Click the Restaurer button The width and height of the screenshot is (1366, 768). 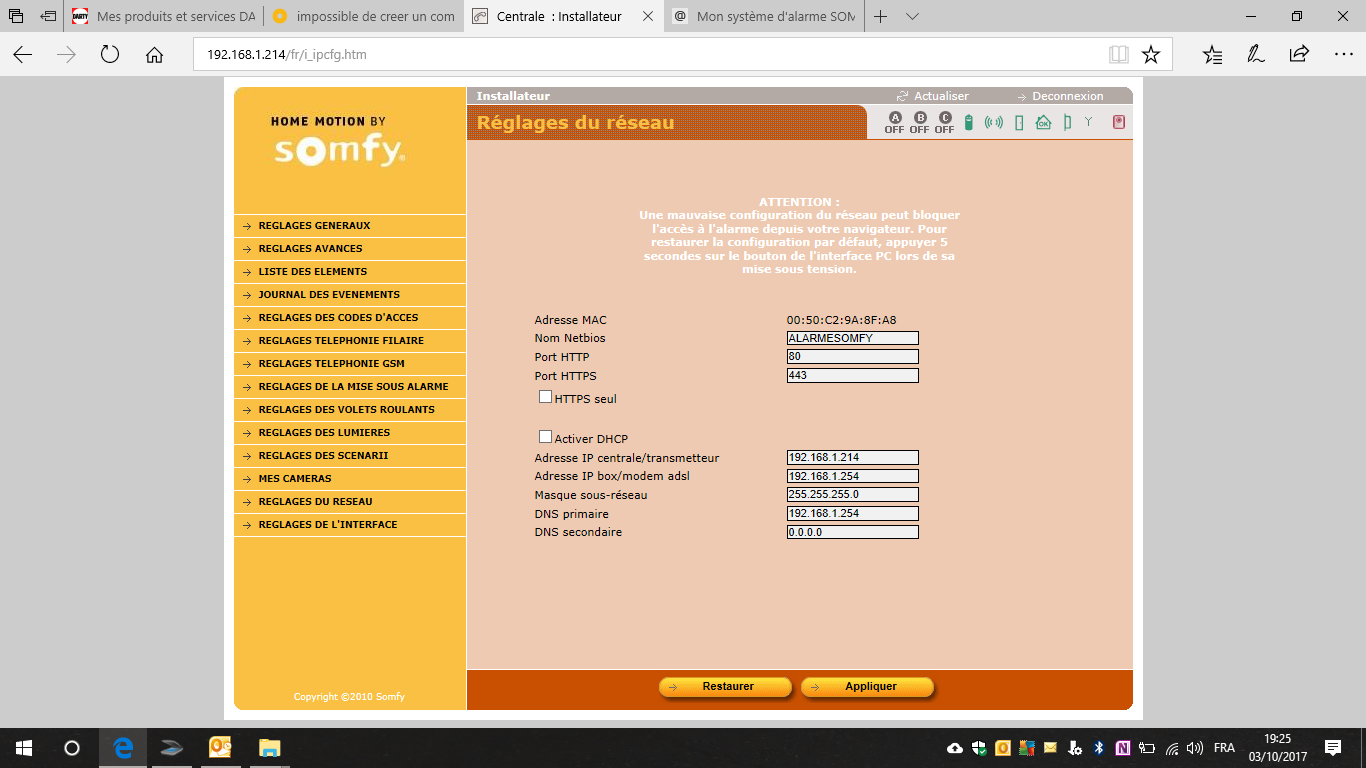[x=725, y=687]
